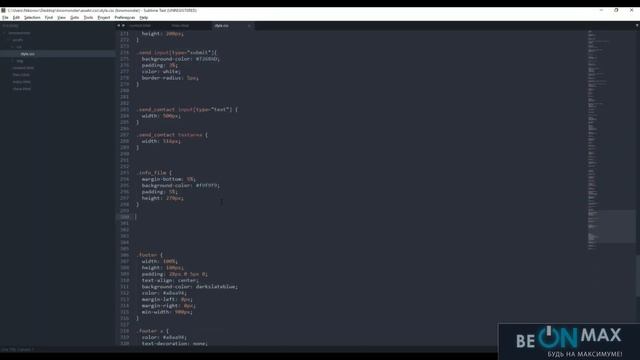
Task: Open the tab list dropdown at tab bar end
Action: click(x=636, y=25)
